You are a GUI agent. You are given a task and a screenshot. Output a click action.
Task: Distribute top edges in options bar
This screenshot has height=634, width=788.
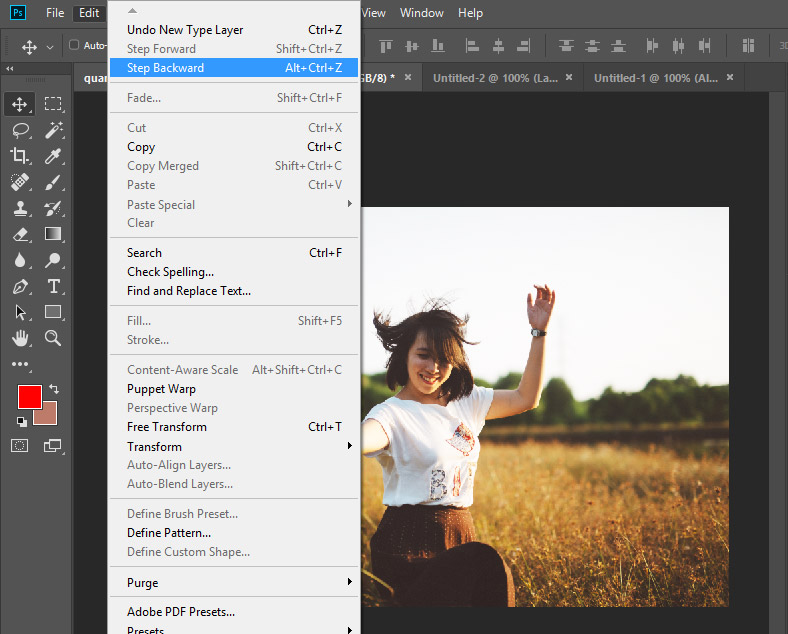566,46
